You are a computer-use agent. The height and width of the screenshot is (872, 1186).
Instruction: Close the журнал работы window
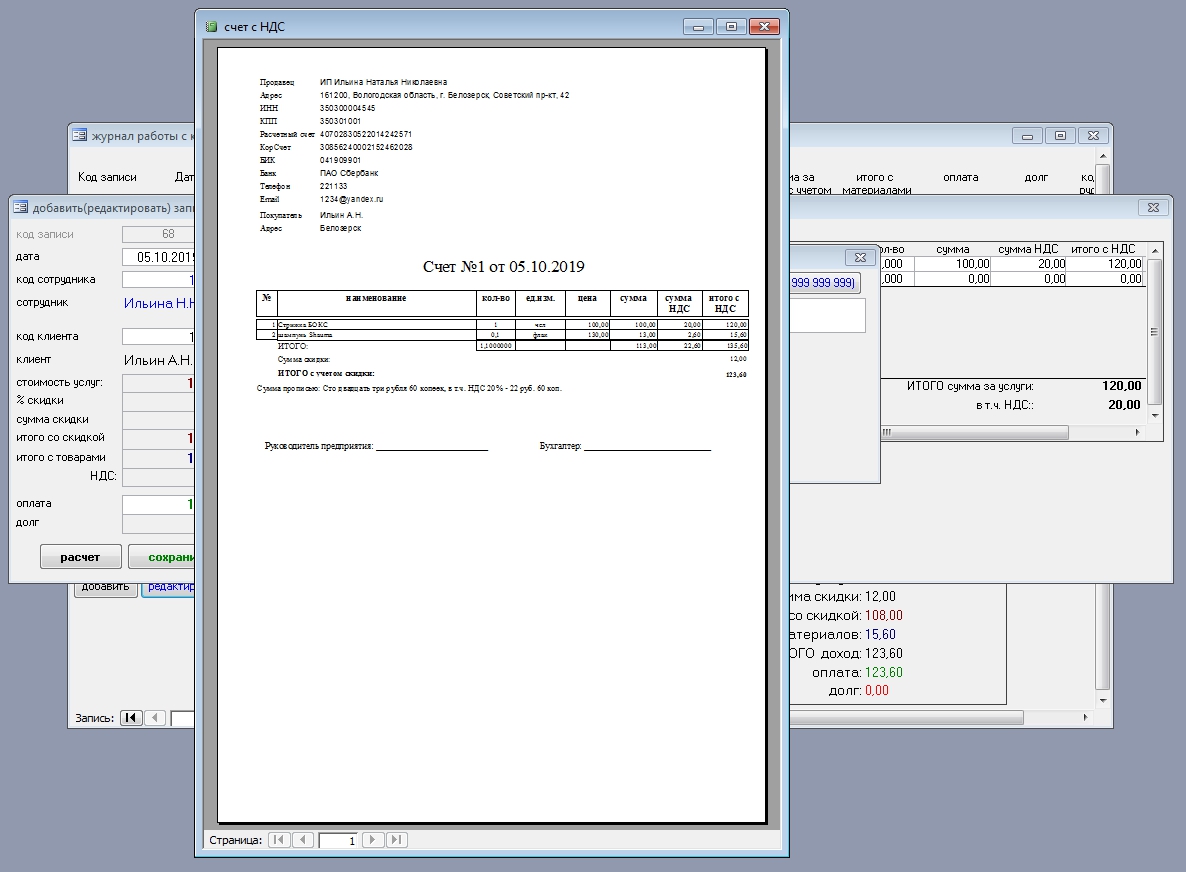[1093, 135]
